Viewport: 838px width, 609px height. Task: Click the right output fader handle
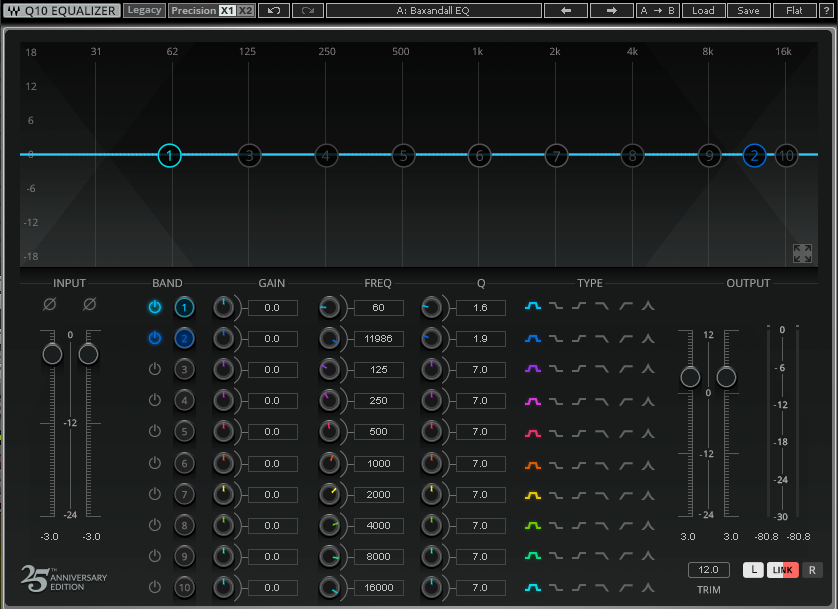click(x=726, y=377)
